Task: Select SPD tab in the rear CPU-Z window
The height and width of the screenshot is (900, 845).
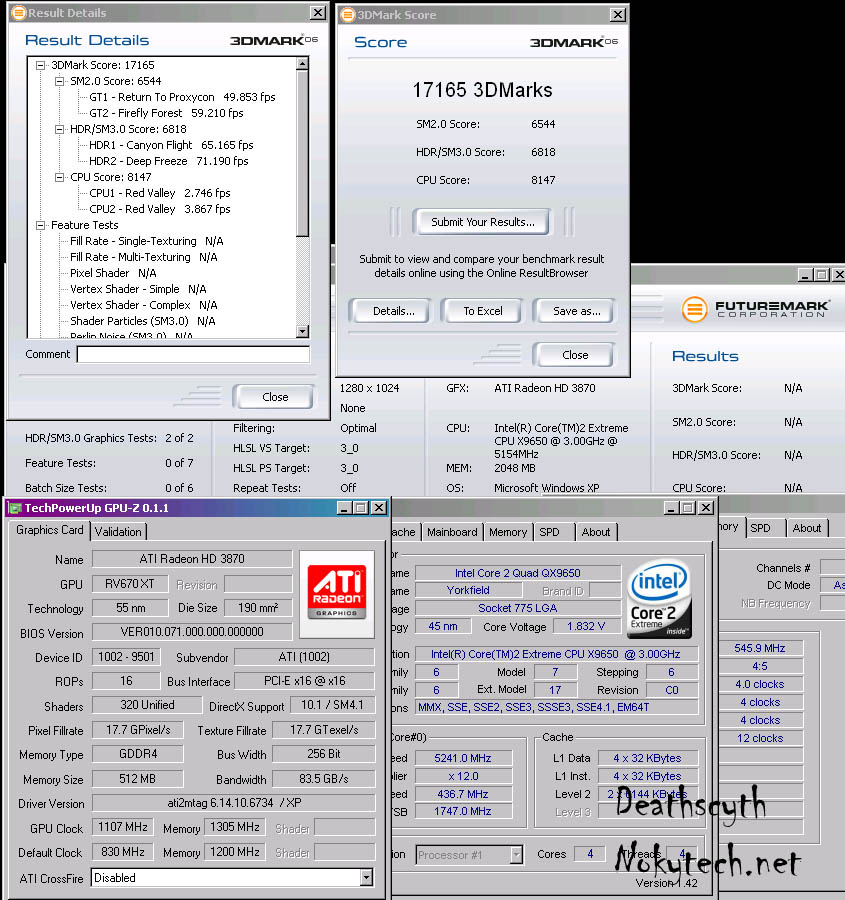Action: tap(761, 528)
